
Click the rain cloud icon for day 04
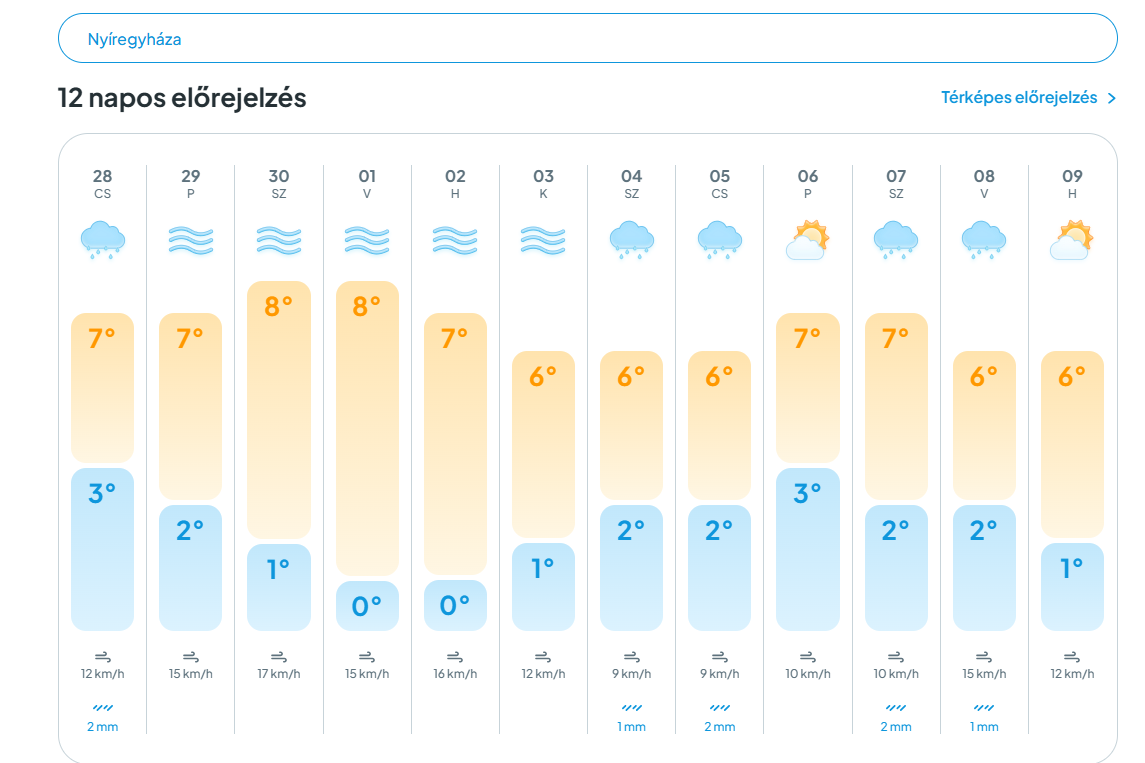(x=632, y=240)
